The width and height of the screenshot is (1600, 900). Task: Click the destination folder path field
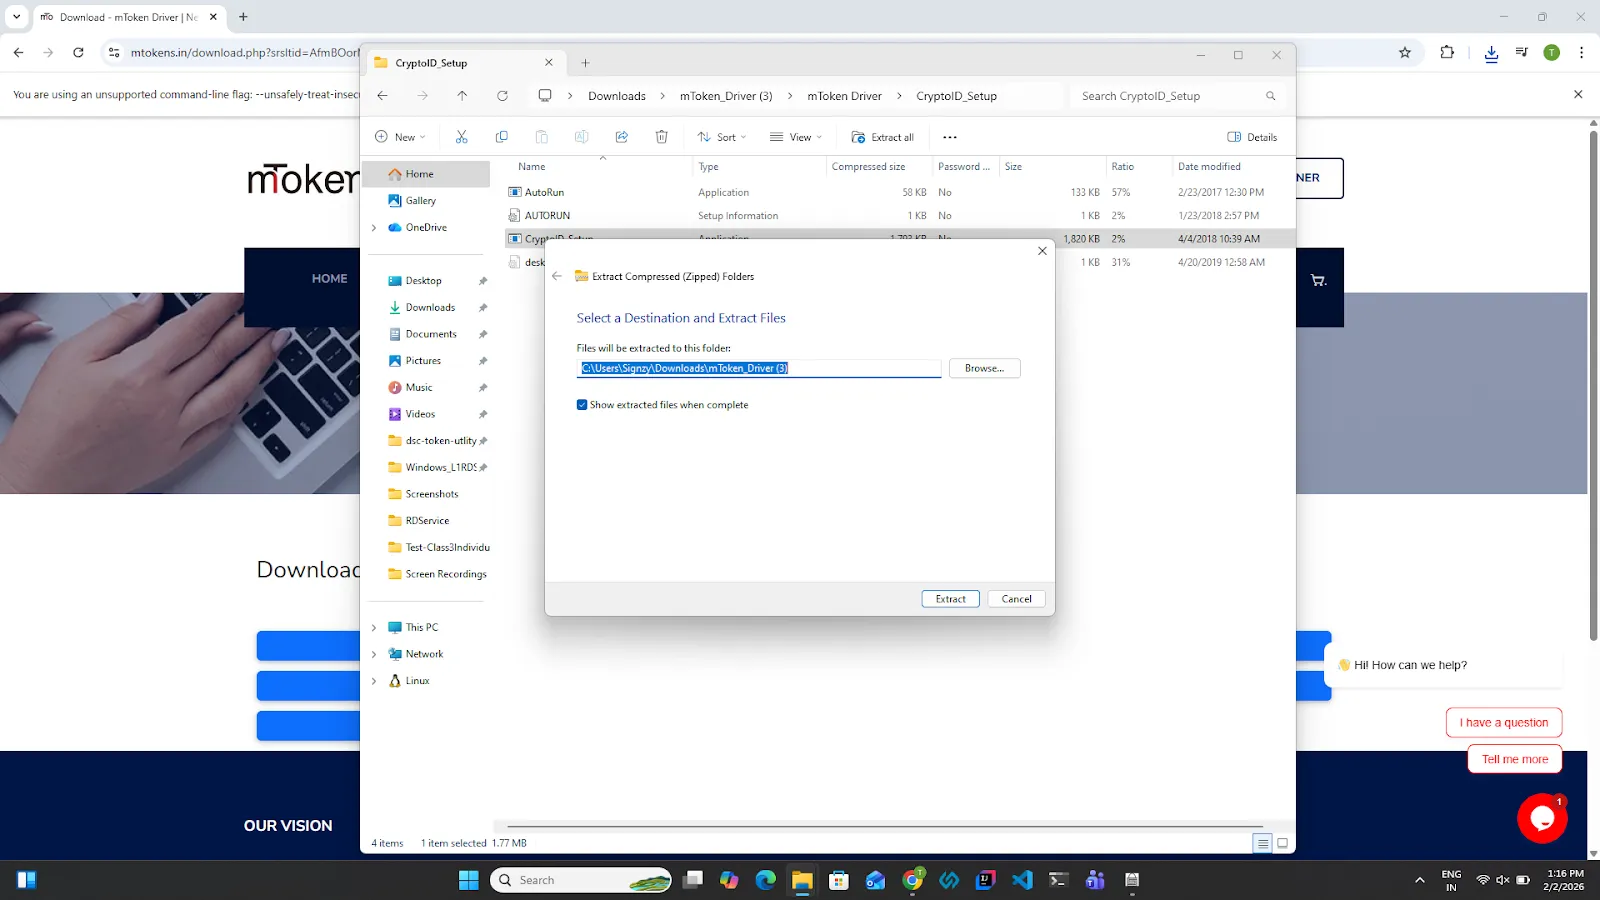click(x=759, y=368)
